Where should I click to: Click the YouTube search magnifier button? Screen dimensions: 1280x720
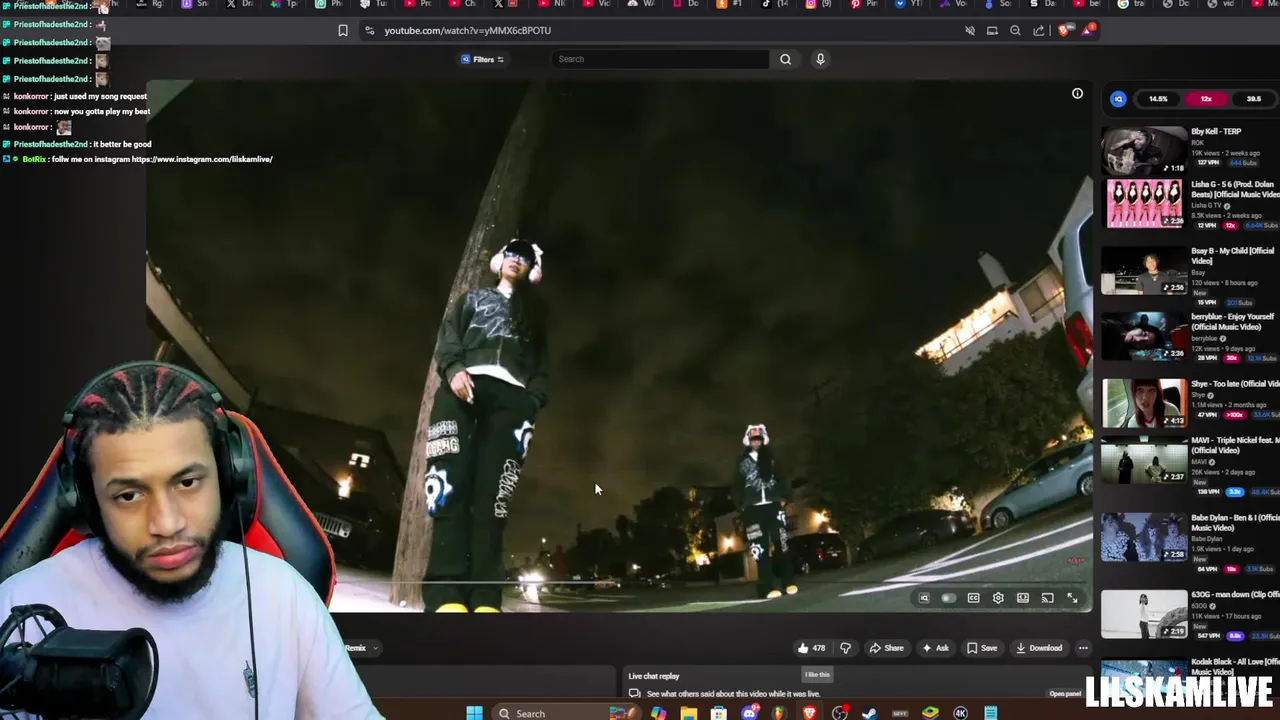785,59
